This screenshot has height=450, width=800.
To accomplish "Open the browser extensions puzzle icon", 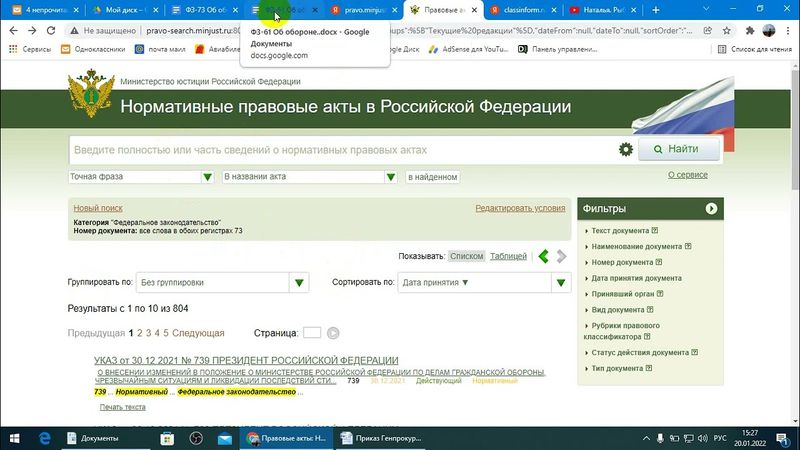I will (749, 31).
